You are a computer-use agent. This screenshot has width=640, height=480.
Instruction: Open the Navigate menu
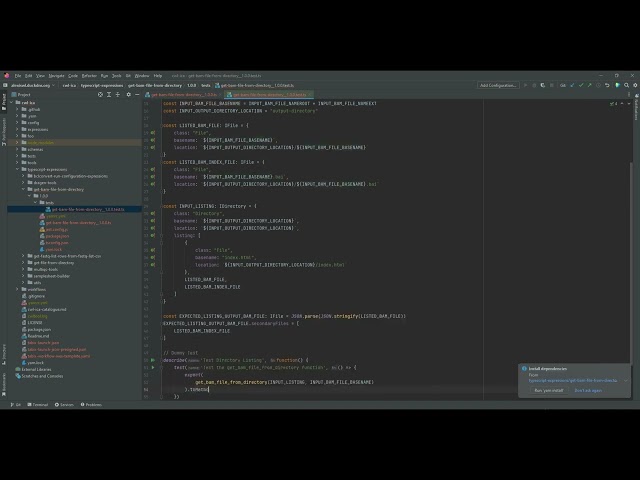tap(56, 76)
